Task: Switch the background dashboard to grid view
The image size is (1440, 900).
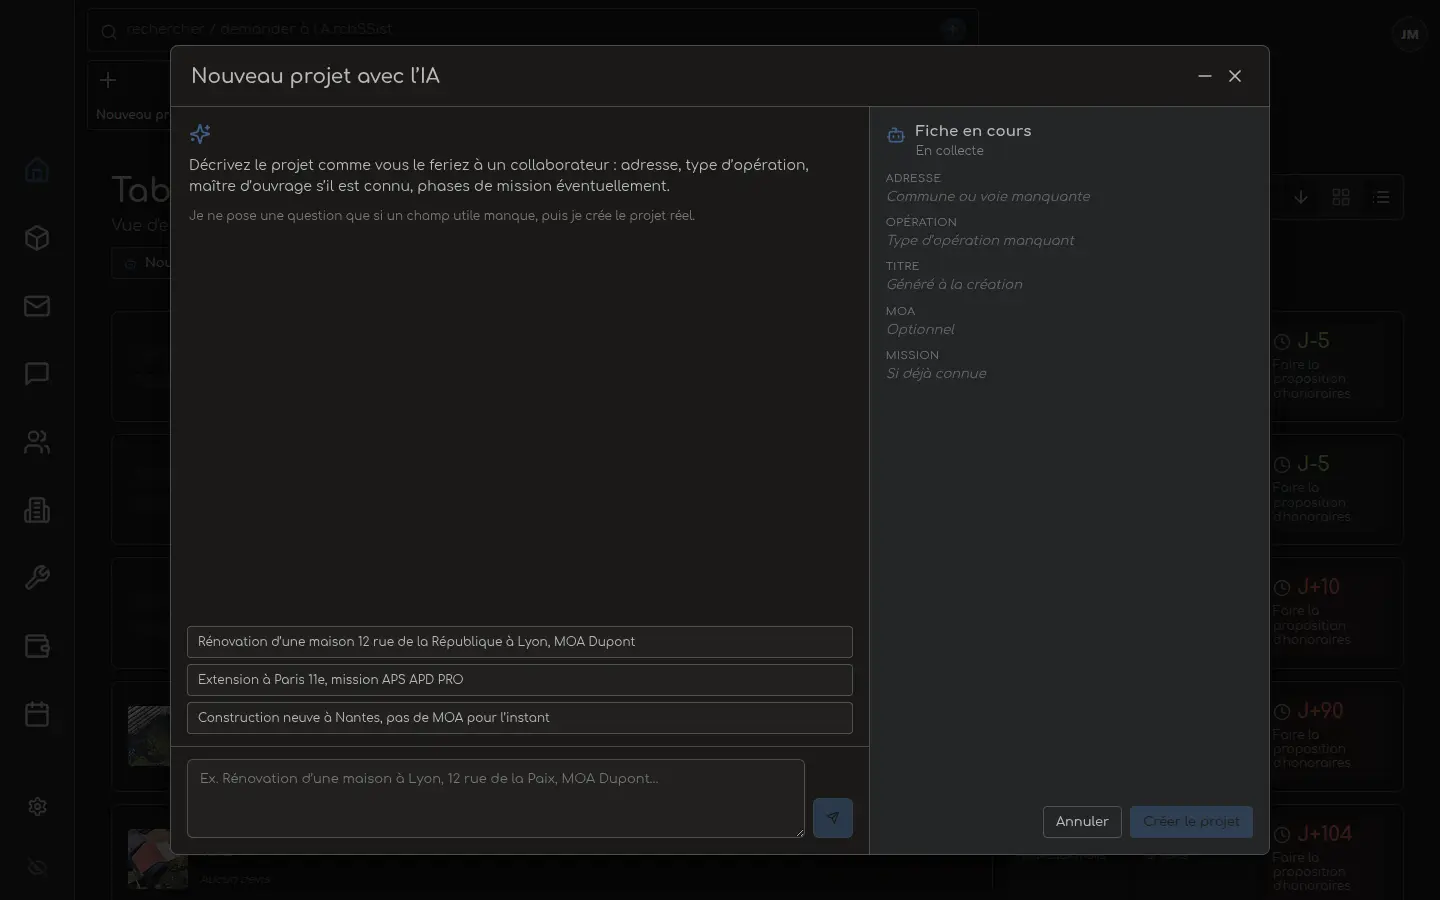Action: pos(1341,197)
